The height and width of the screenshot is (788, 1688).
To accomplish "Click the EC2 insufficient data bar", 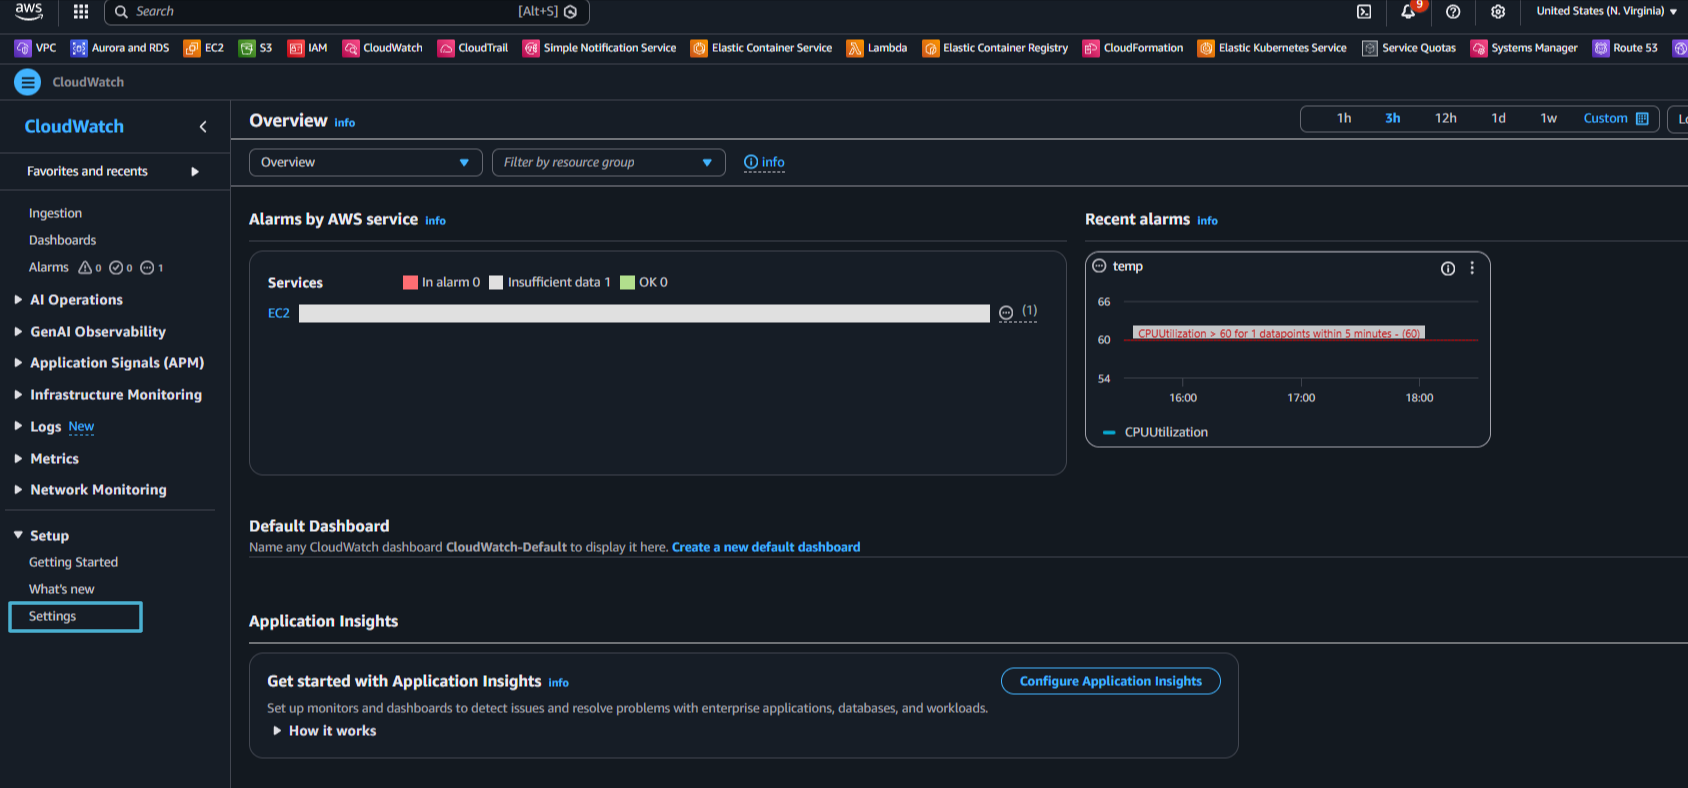I will pyautogui.click(x=643, y=314).
